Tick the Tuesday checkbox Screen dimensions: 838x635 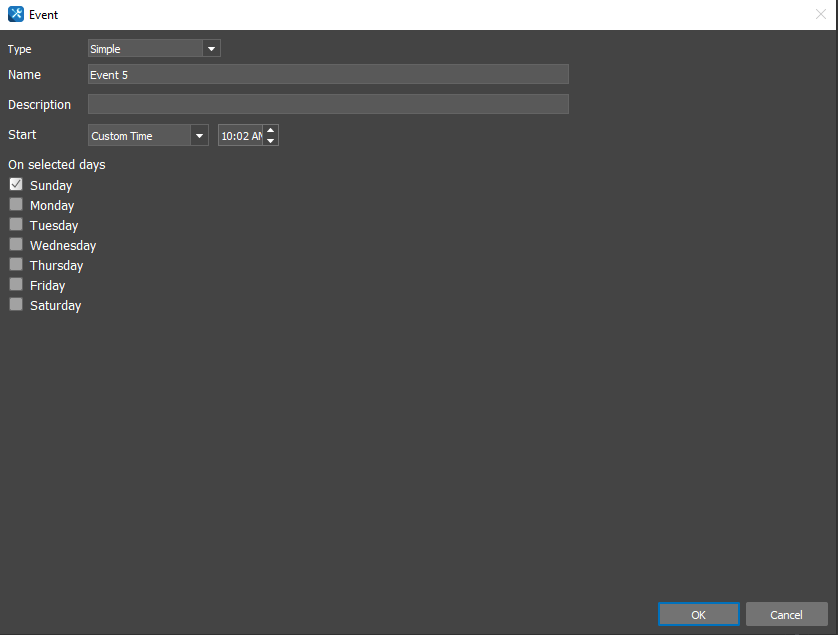pyautogui.click(x=16, y=225)
